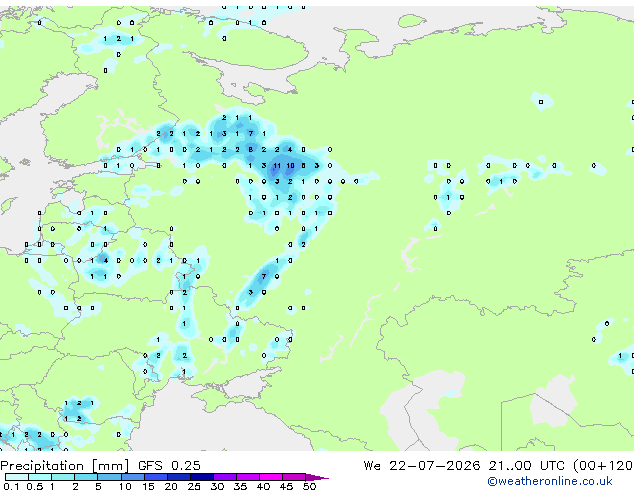The image size is (634, 490).
Task: Select the 35–40 mm legend swatch
Action: click(248, 477)
